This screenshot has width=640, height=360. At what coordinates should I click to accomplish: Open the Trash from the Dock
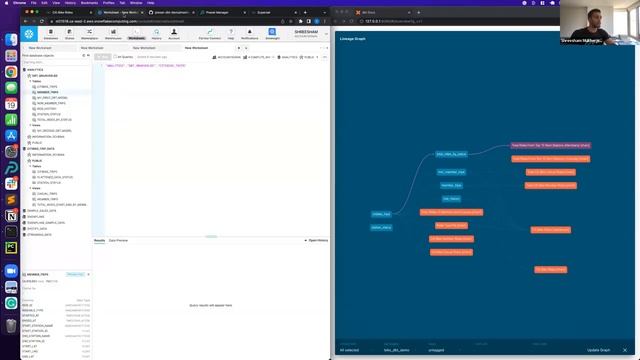pyautogui.click(x=11, y=326)
